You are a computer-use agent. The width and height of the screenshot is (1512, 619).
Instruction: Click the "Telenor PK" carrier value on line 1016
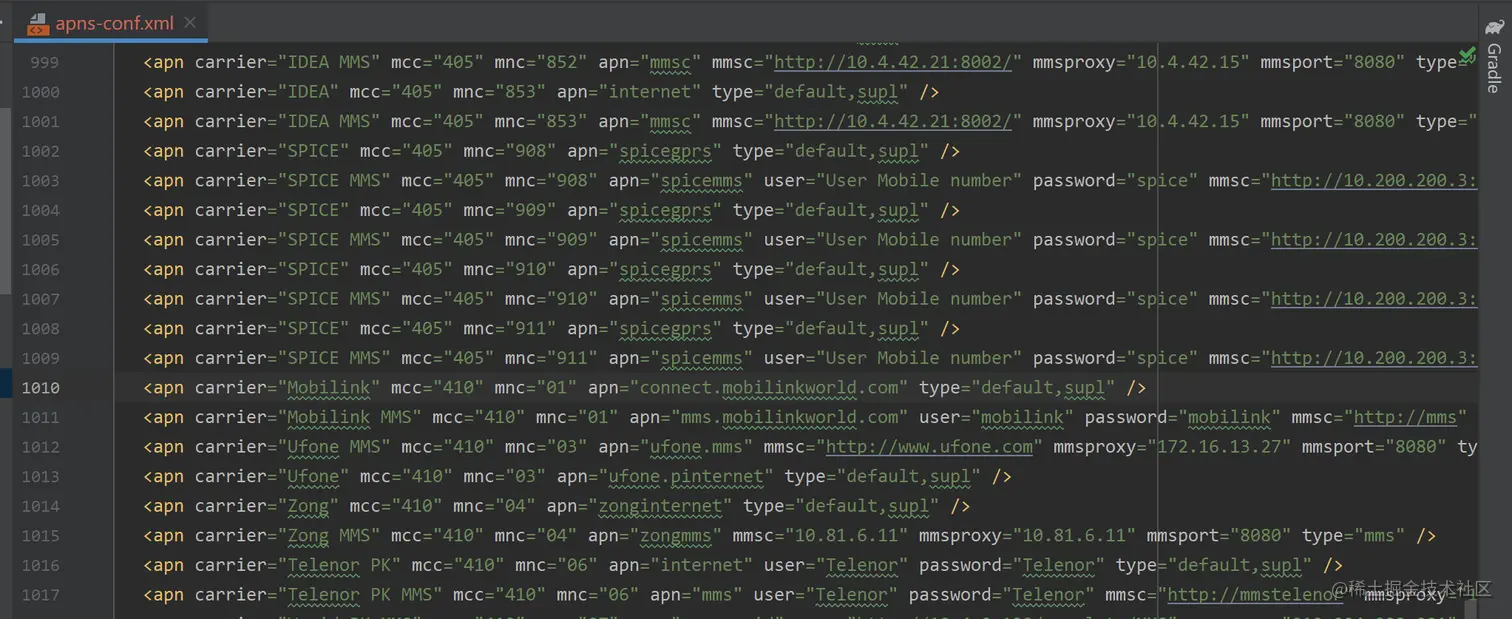coord(339,565)
